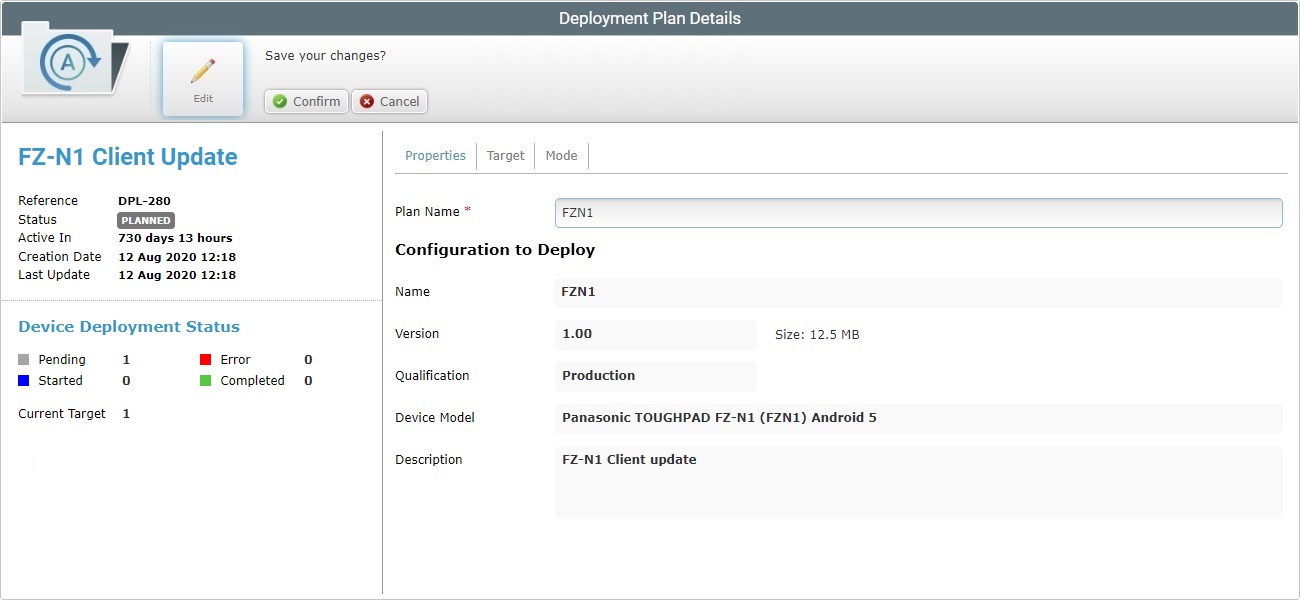Image resolution: width=1300 pixels, height=600 pixels.
Task: Select the Properties tab
Action: click(435, 155)
